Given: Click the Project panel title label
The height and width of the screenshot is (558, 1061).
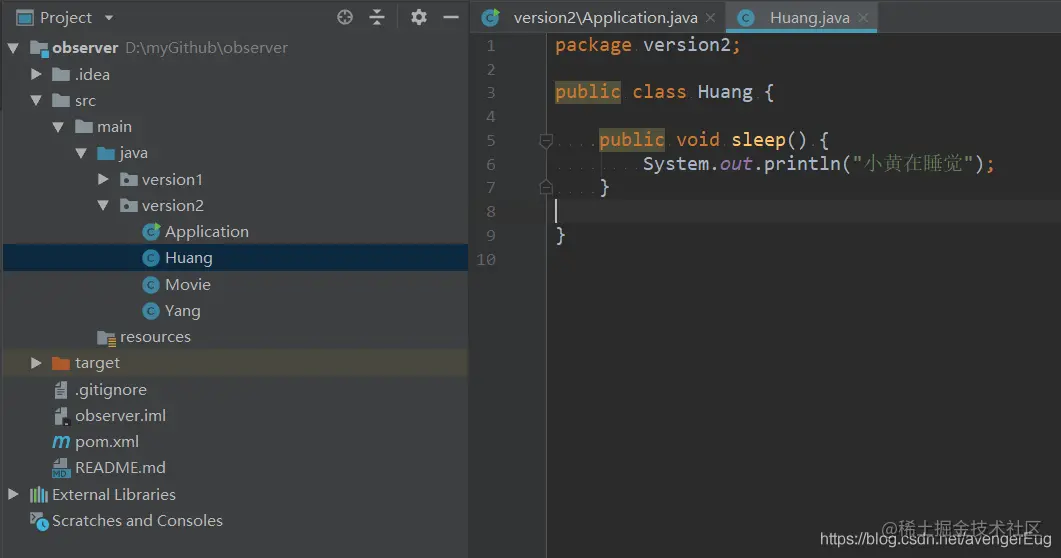Looking at the screenshot, I should (66, 18).
